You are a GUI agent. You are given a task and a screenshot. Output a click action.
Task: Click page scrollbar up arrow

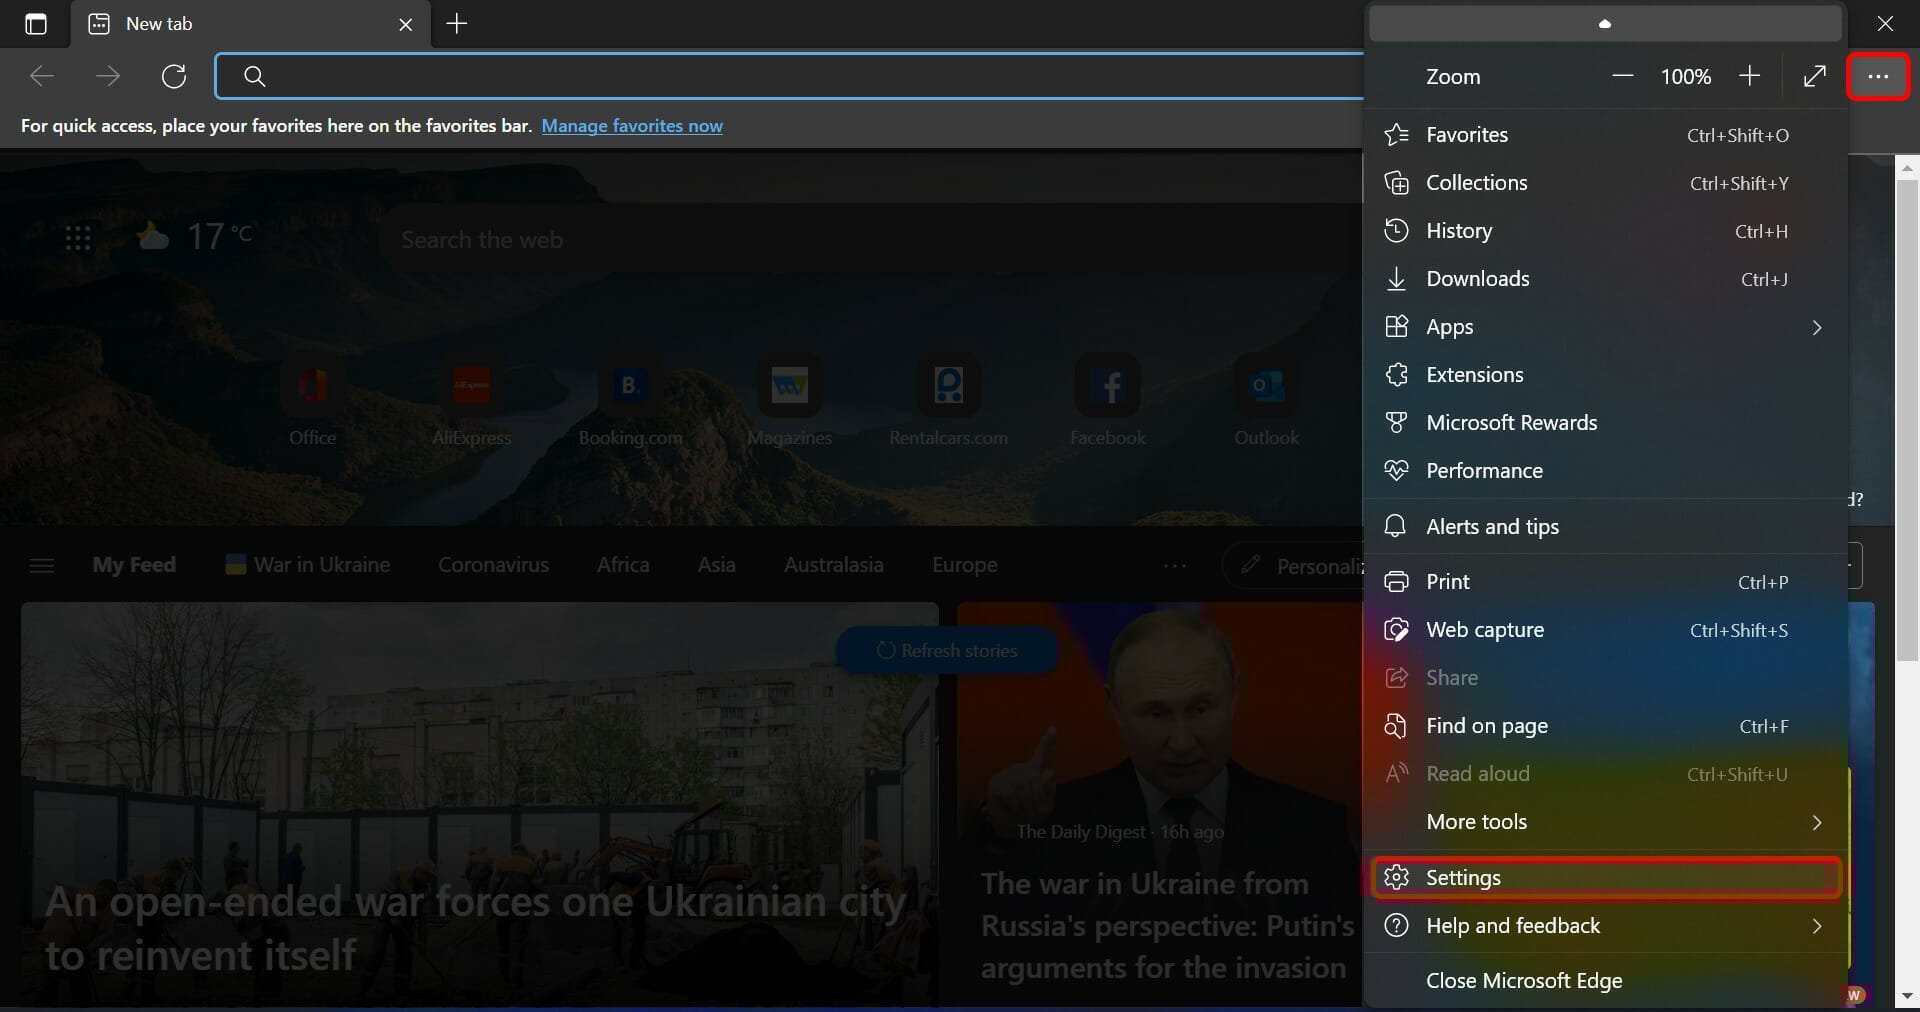pyautogui.click(x=1907, y=168)
